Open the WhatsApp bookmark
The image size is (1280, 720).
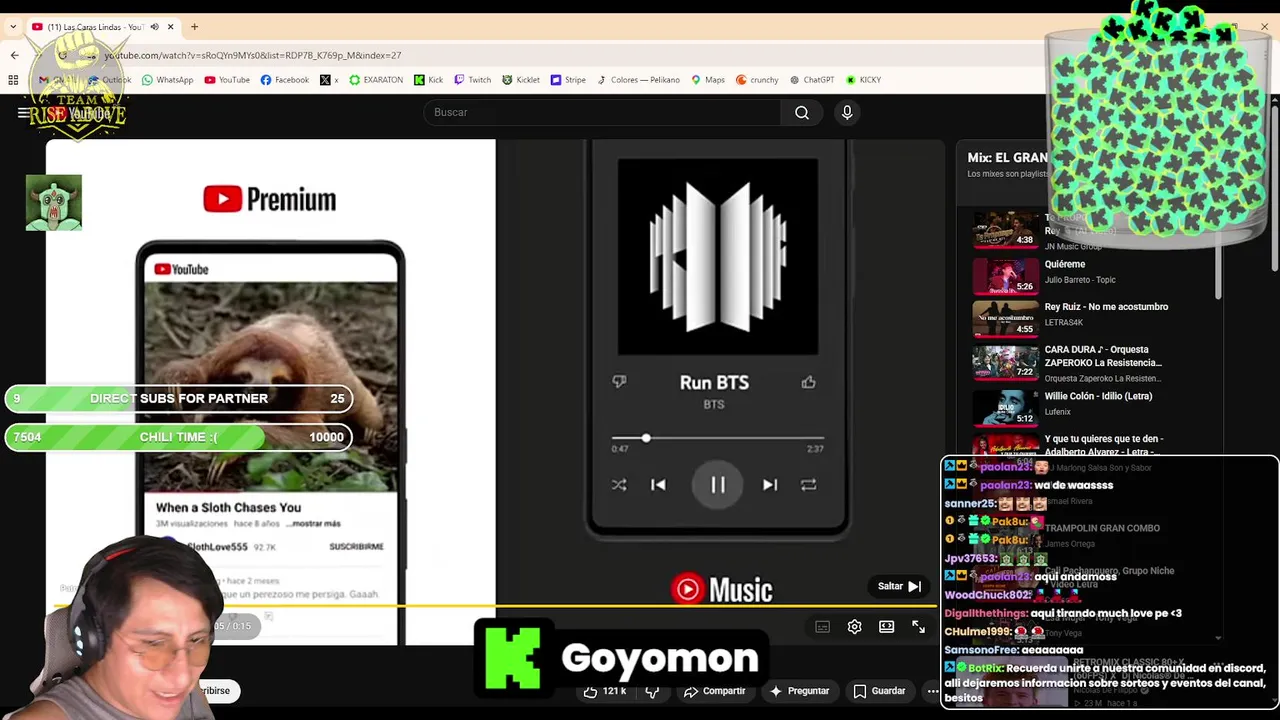pos(168,80)
